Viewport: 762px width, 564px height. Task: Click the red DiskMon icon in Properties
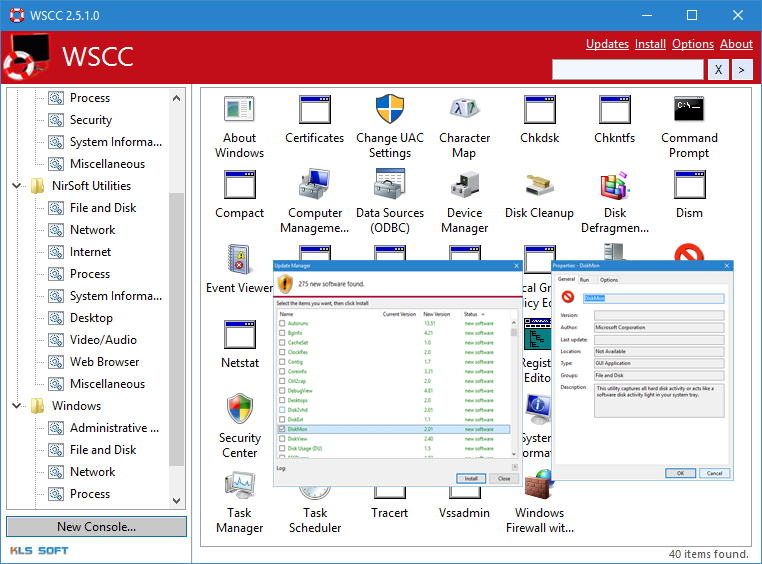[568, 297]
